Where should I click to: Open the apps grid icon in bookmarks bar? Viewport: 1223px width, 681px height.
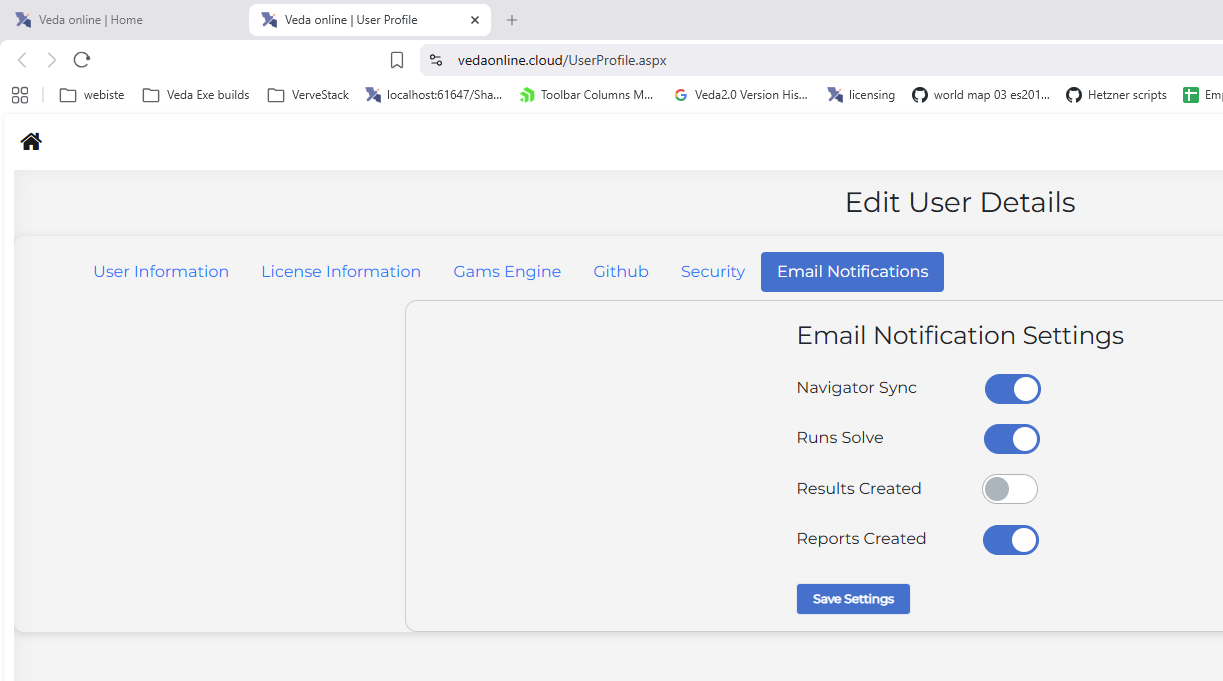click(20, 95)
